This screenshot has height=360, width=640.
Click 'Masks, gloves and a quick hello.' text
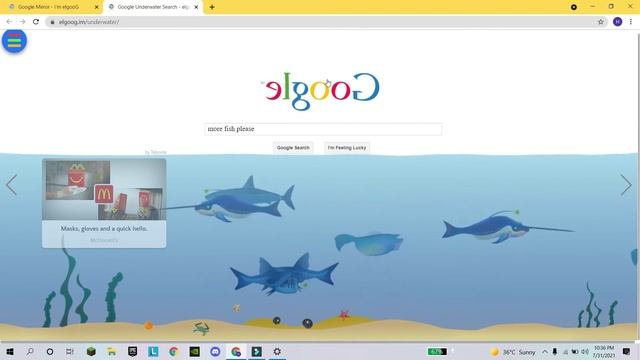coord(104,229)
